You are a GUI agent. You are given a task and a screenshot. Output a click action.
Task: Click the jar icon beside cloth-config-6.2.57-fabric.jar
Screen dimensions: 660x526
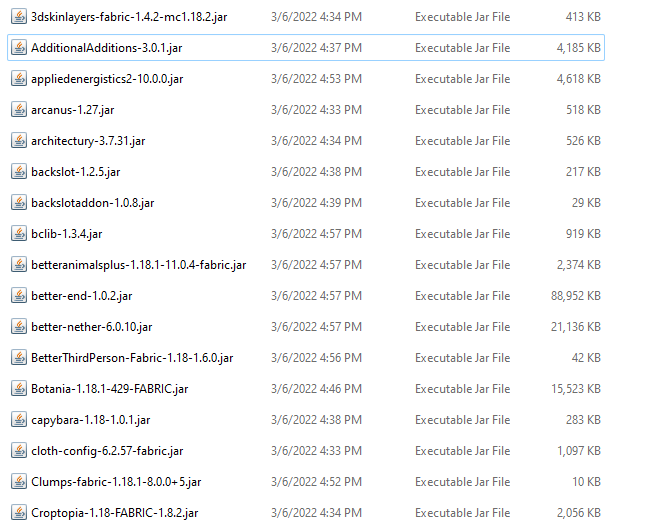(19, 451)
